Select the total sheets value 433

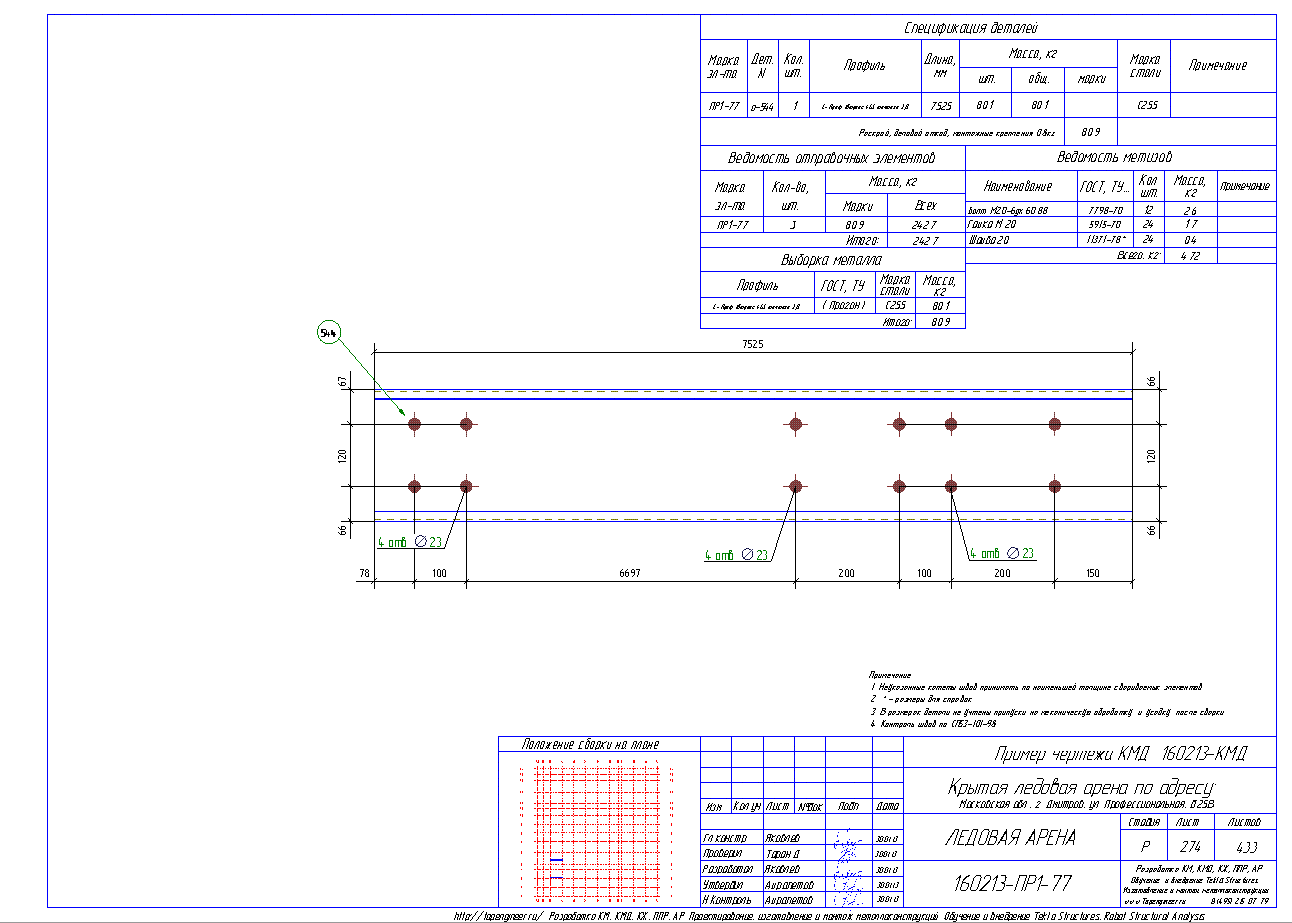(1245, 845)
